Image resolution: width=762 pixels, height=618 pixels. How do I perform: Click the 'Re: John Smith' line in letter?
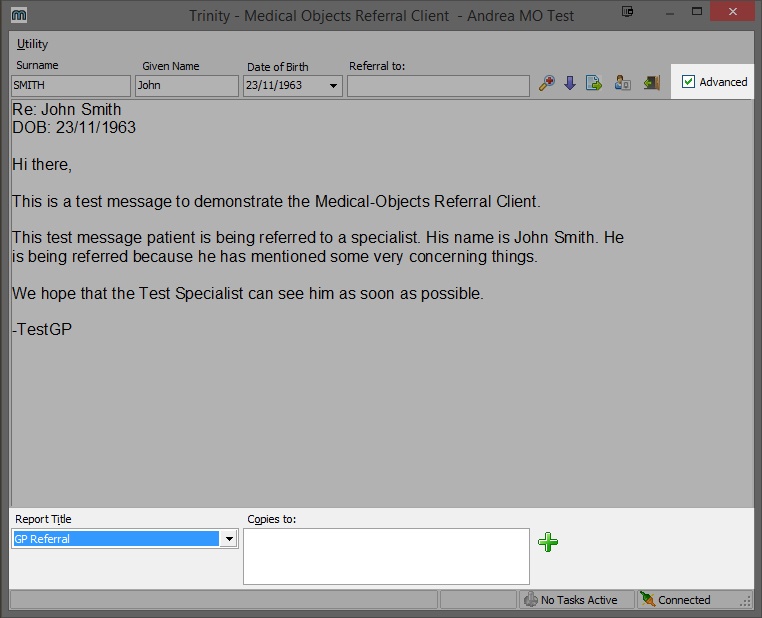point(67,109)
